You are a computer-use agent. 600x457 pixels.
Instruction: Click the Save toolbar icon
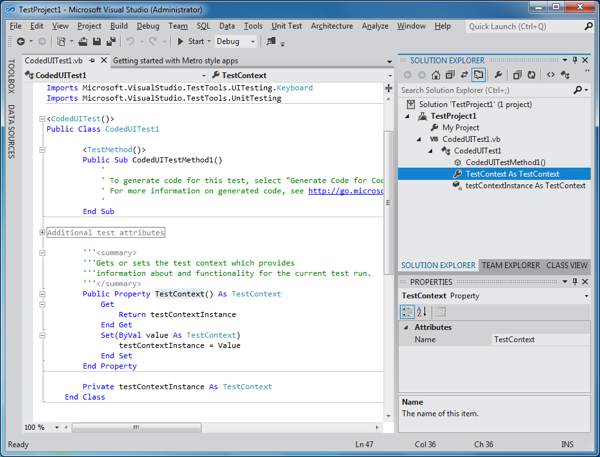coord(97,41)
